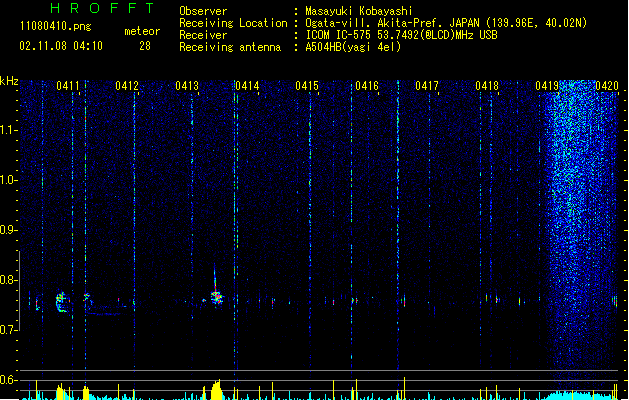Click the meteor count label

[142, 31]
